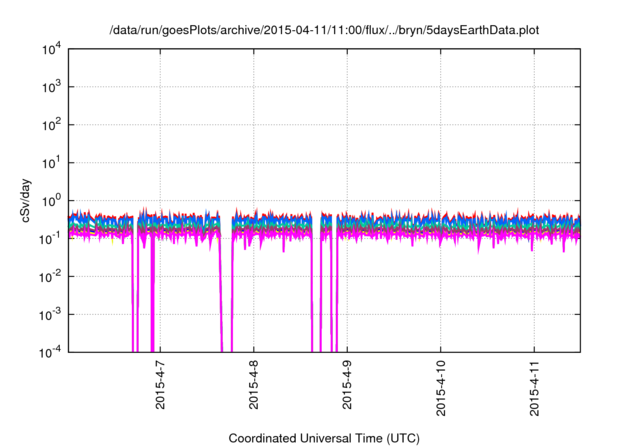The width and height of the screenshot is (640, 448).
Task: Click the 10^0 y-axis tick label
Action: pyautogui.click(x=52, y=201)
